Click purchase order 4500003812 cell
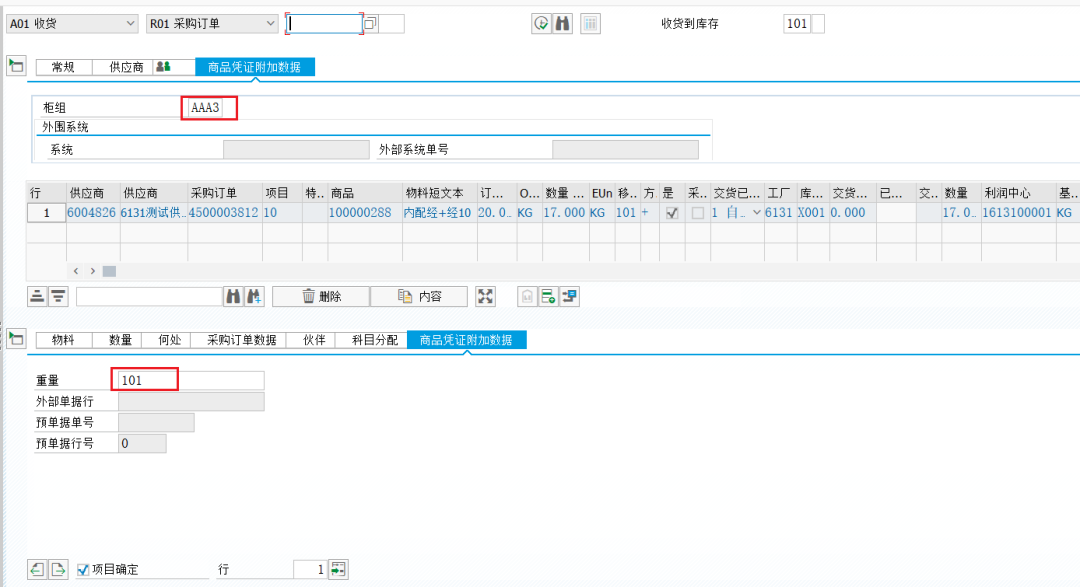 pyautogui.click(x=224, y=213)
